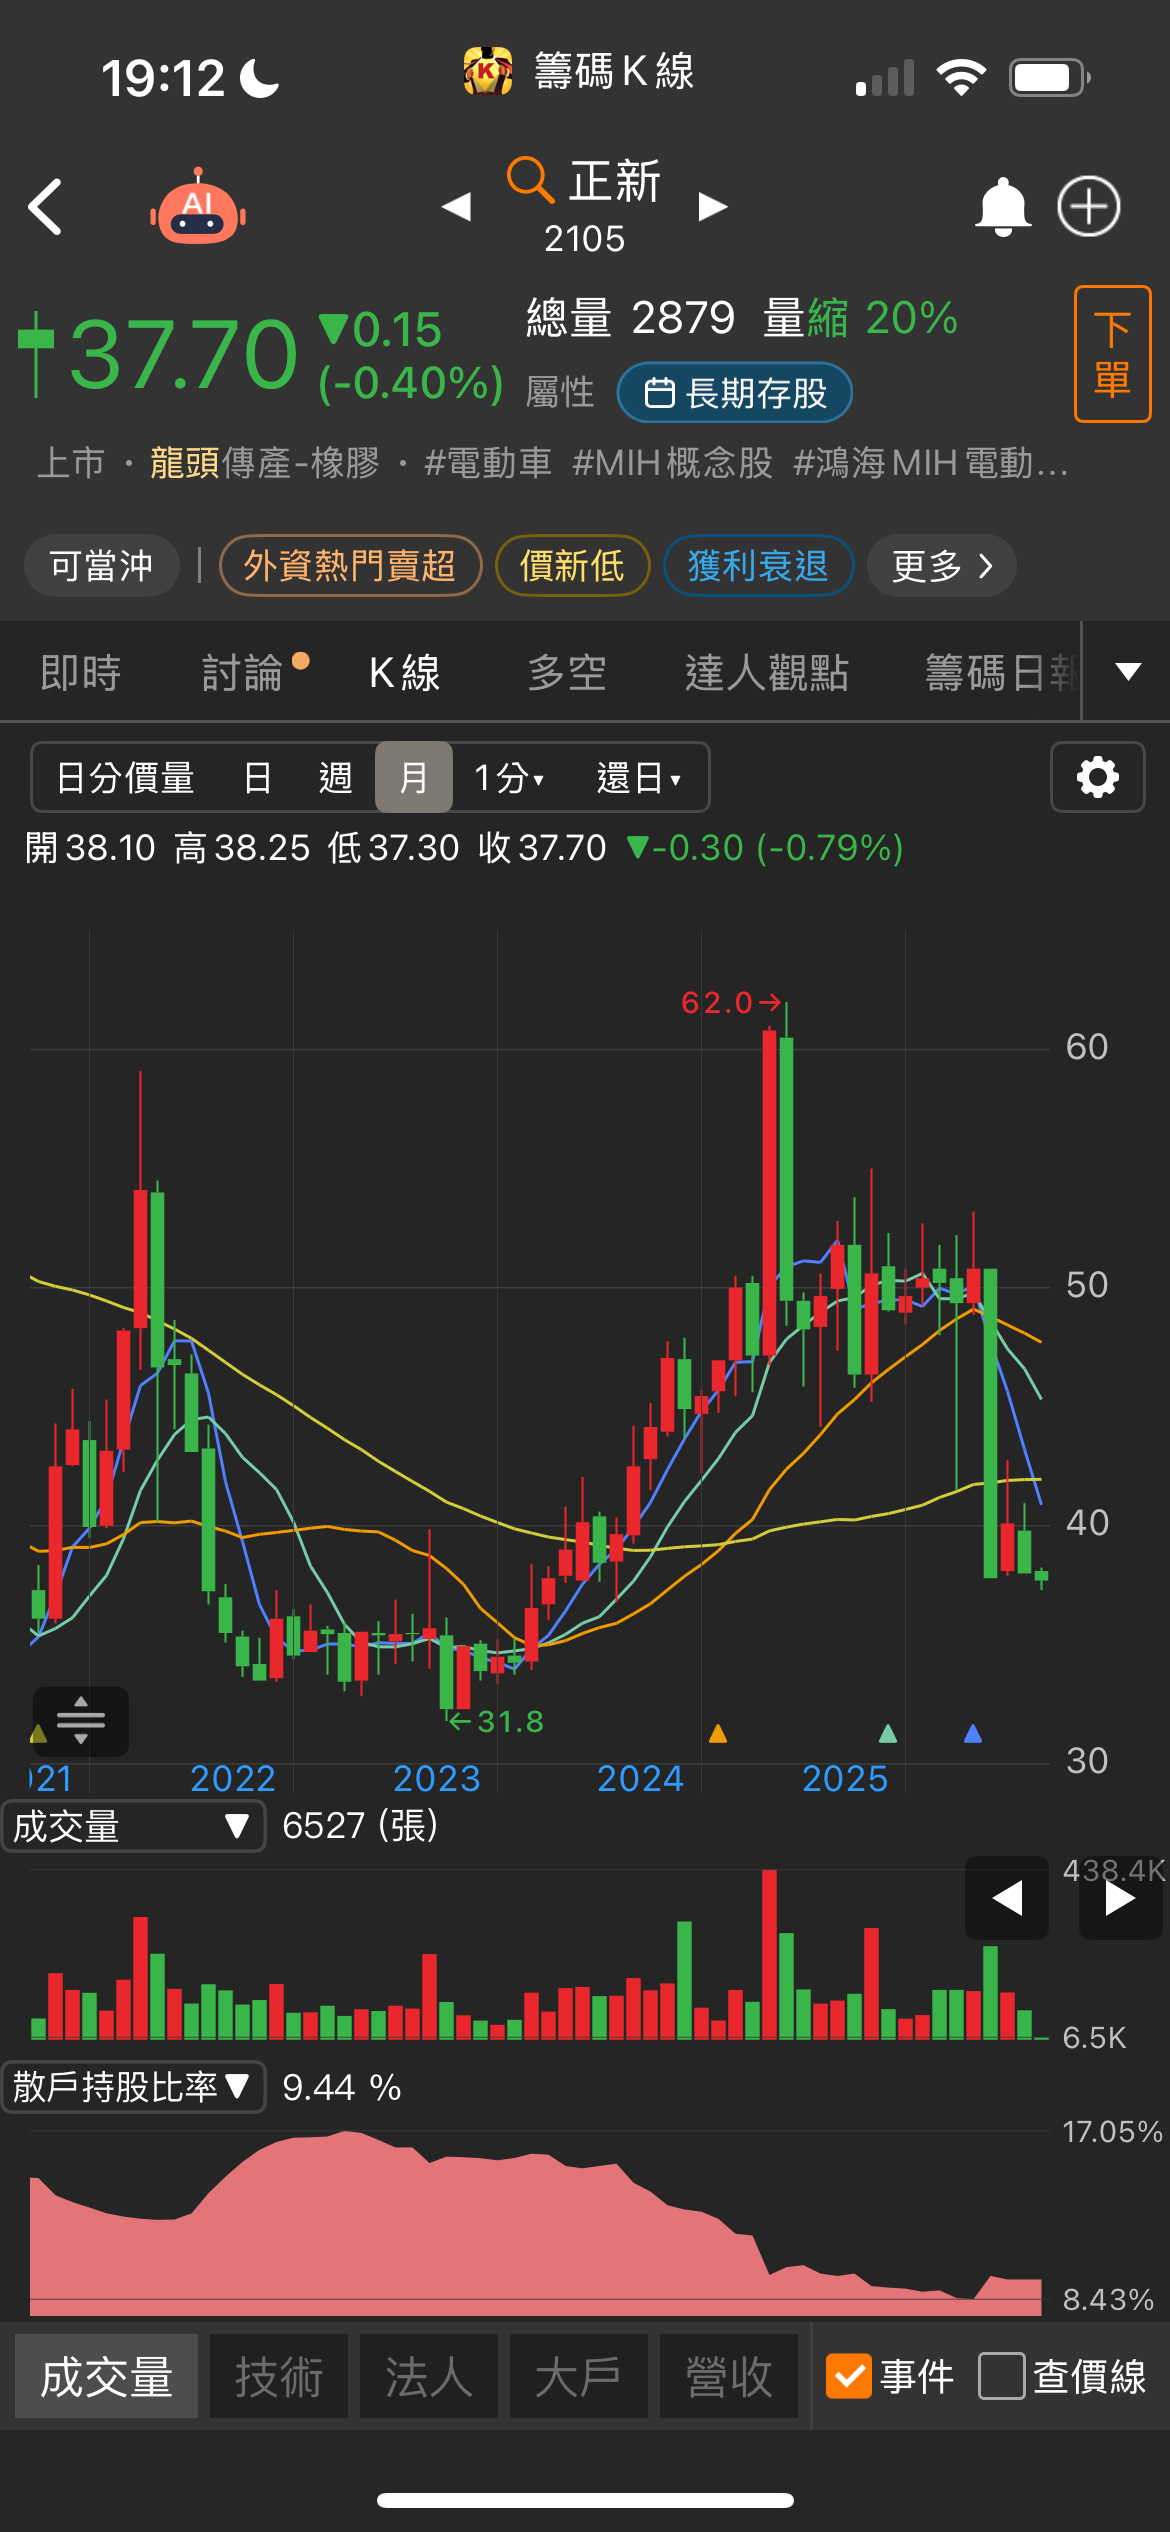
Task: Tap the 外資熱門賣超 tag
Action: (350, 566)
